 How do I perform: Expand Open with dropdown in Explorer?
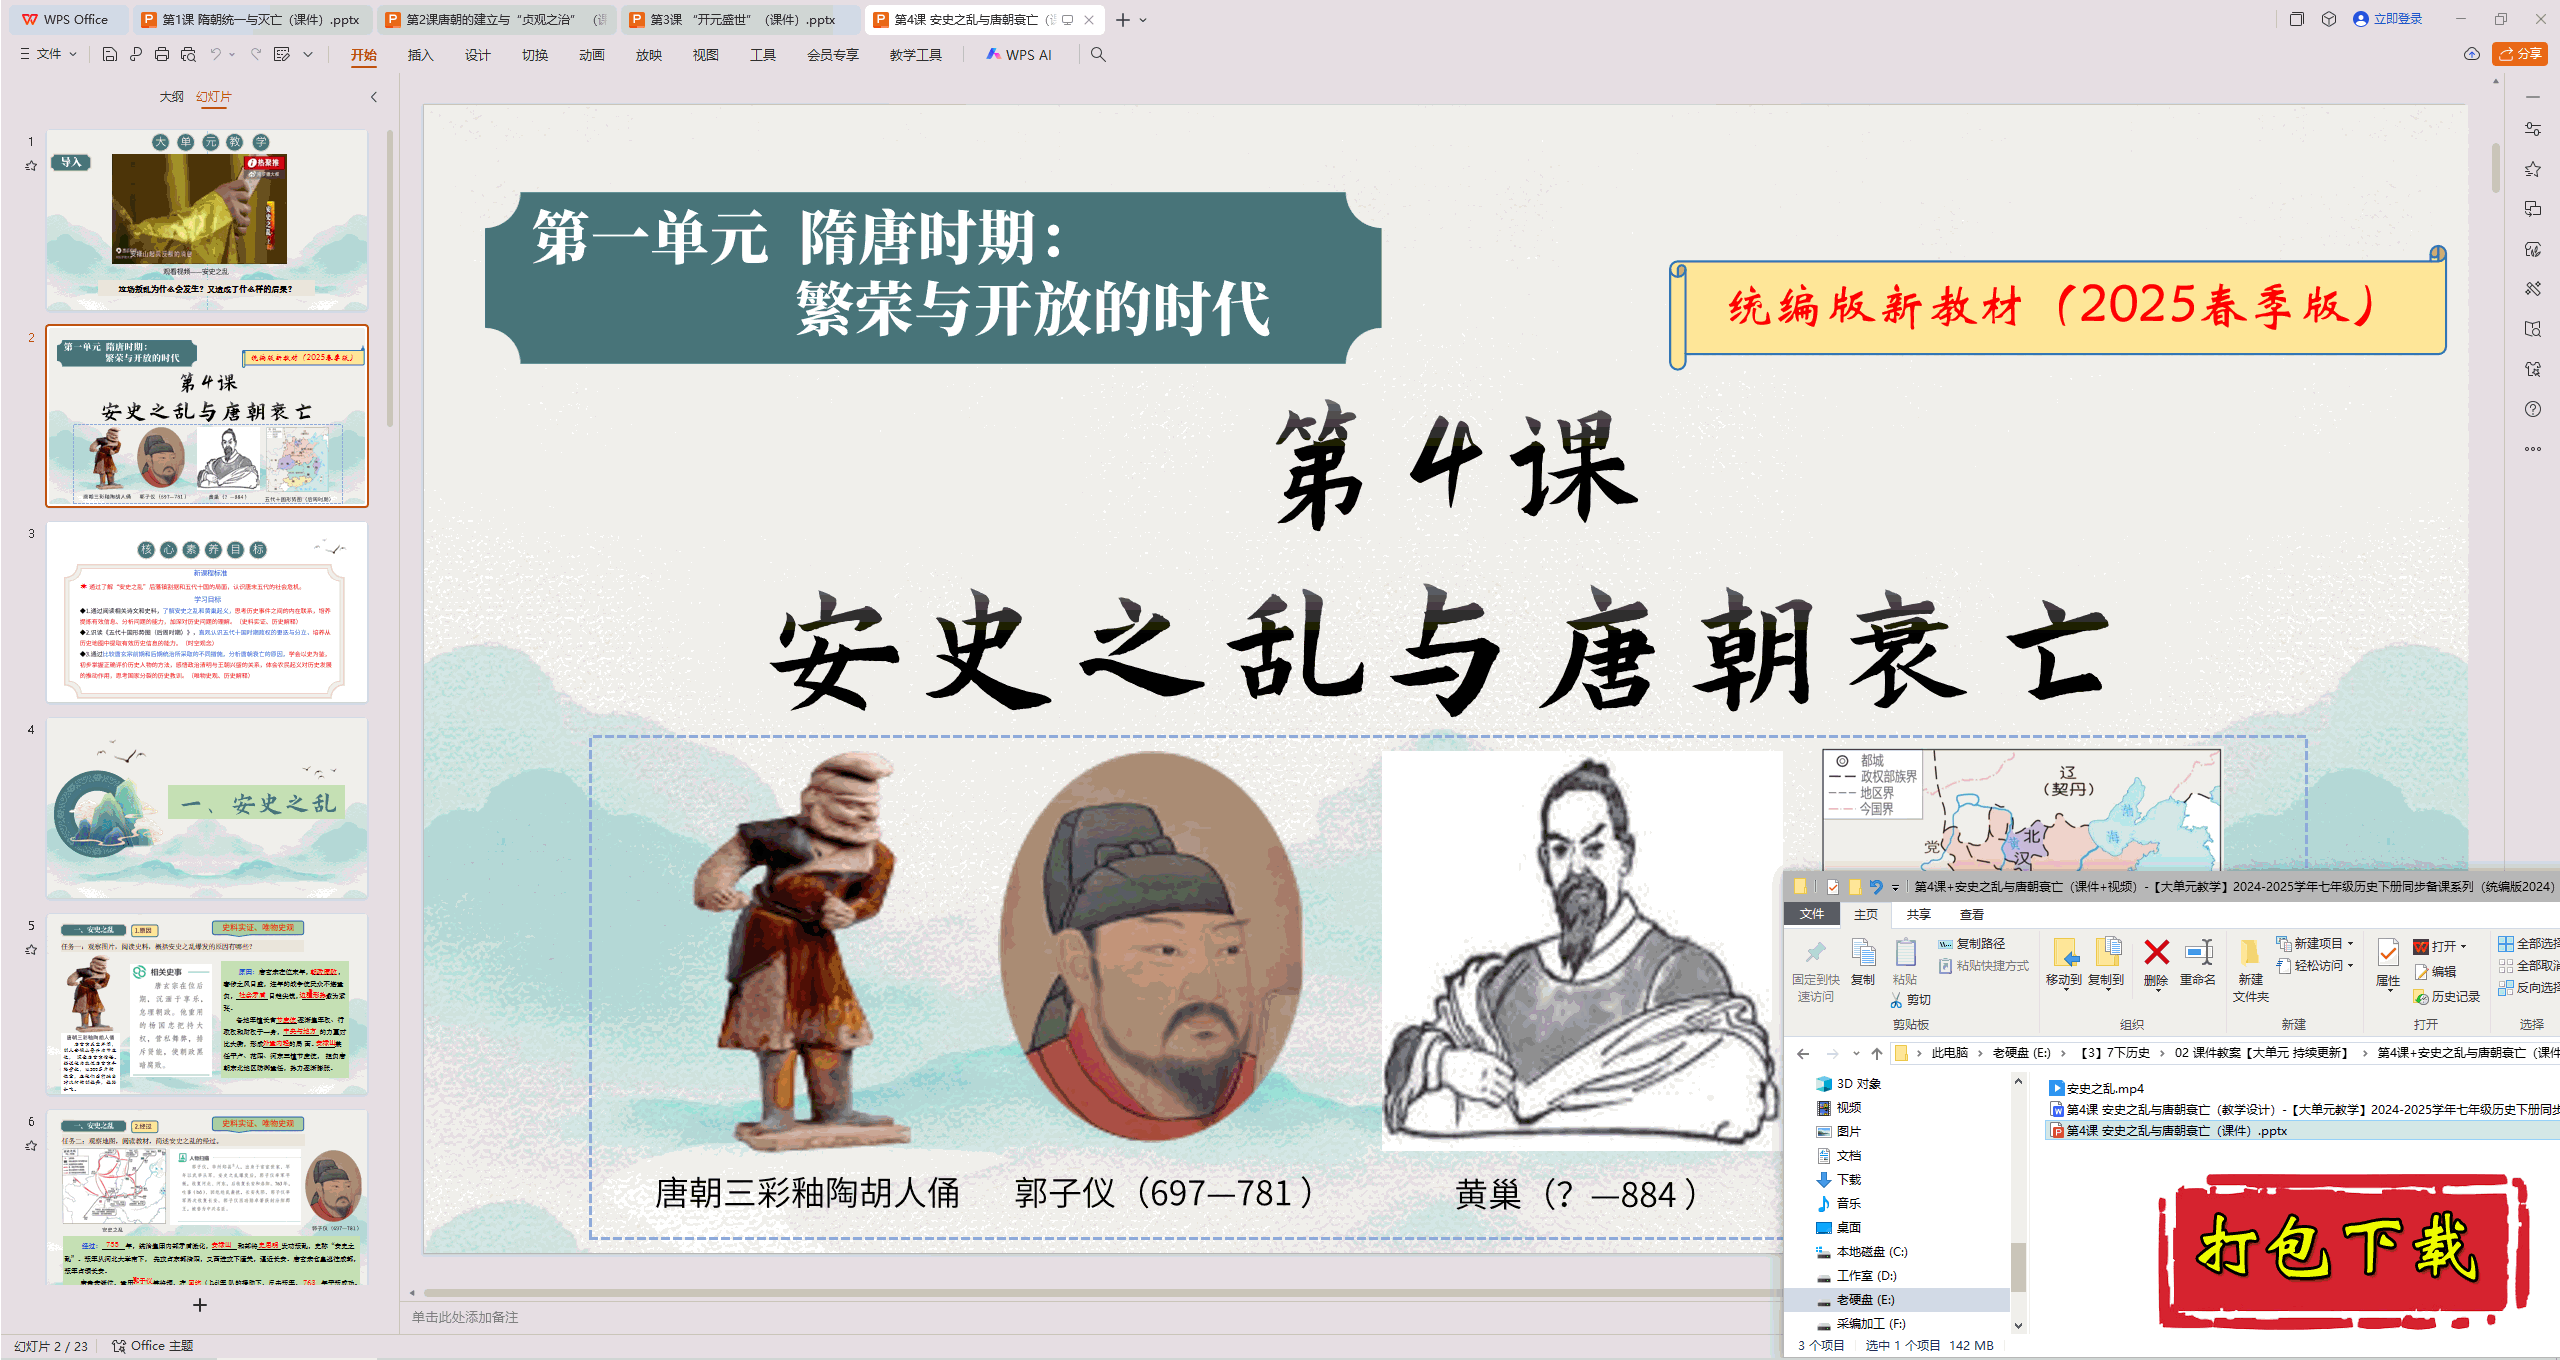click(2463, 946)
